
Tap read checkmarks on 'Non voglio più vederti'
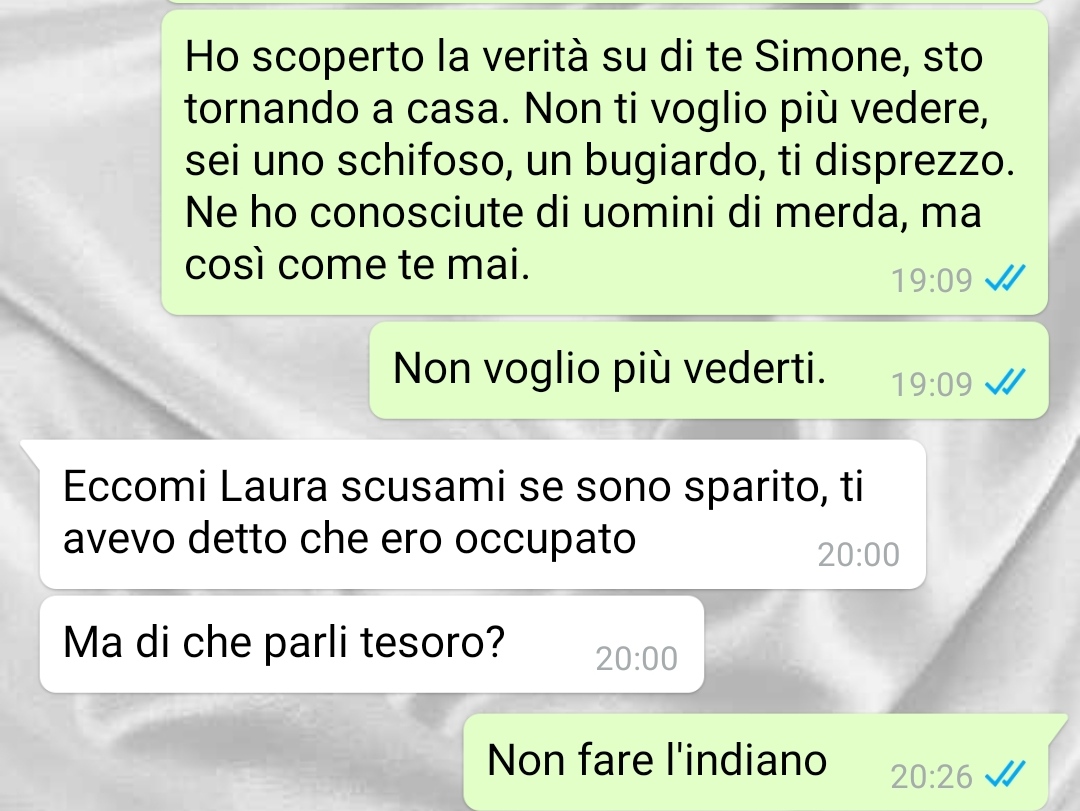point(1006,382)
